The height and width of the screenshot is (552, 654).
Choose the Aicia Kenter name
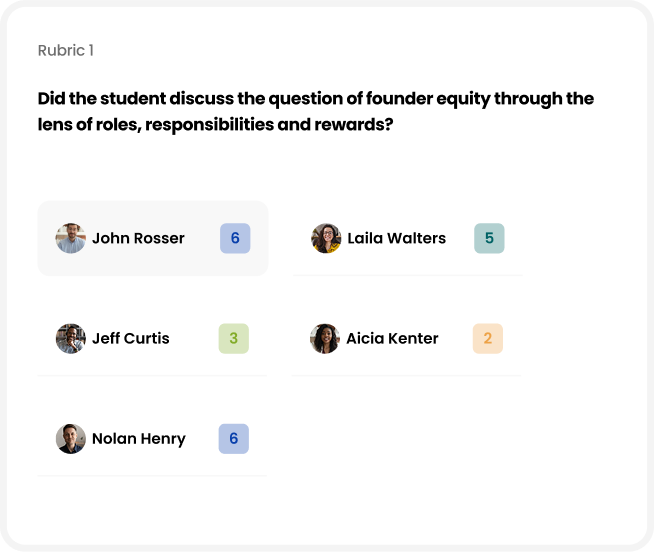tap(392, 338)
